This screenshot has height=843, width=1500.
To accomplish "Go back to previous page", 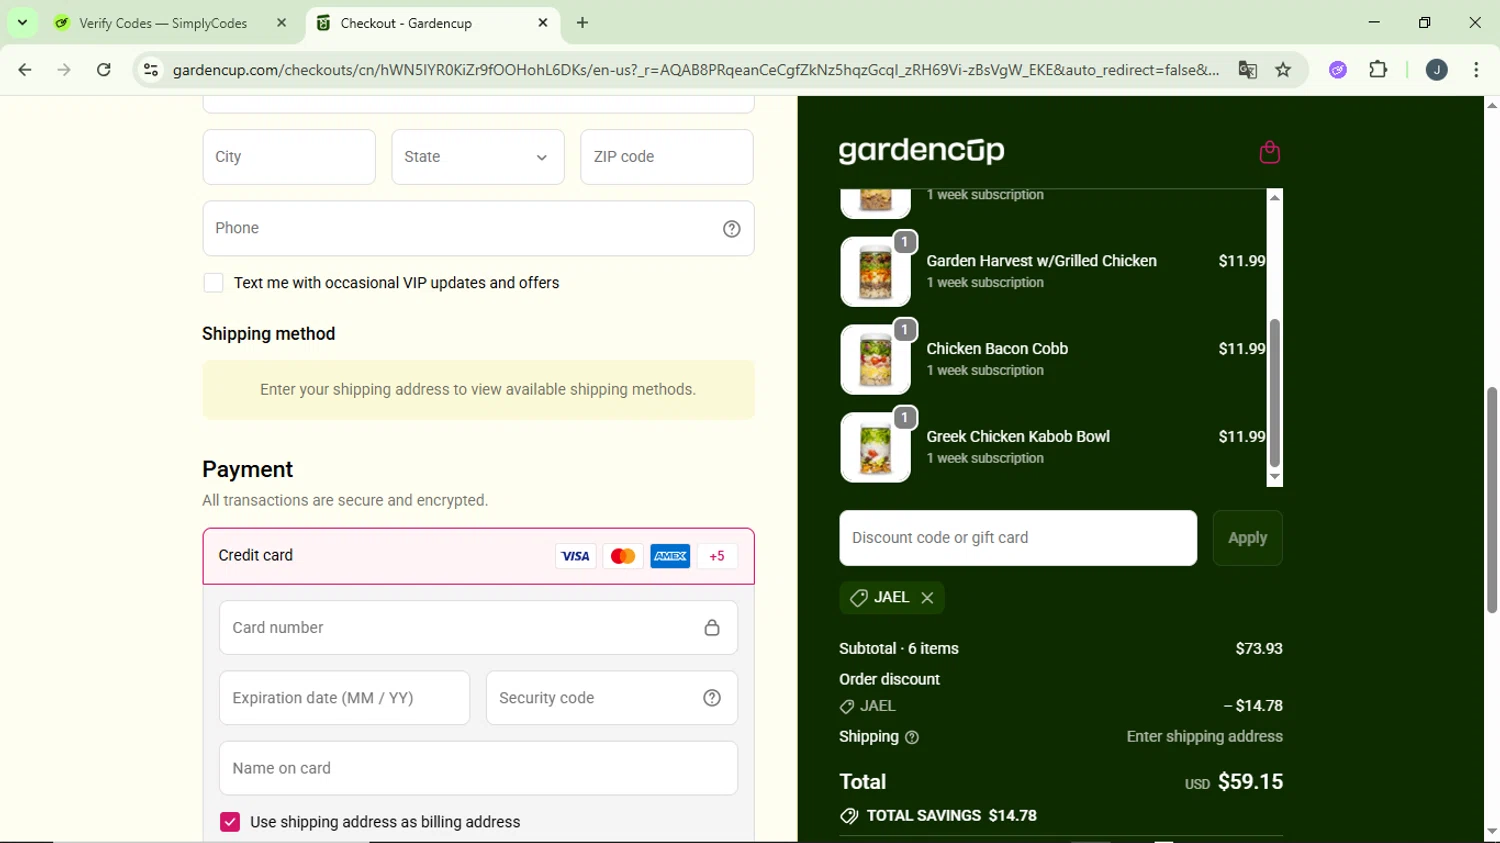I will point(25,70).
